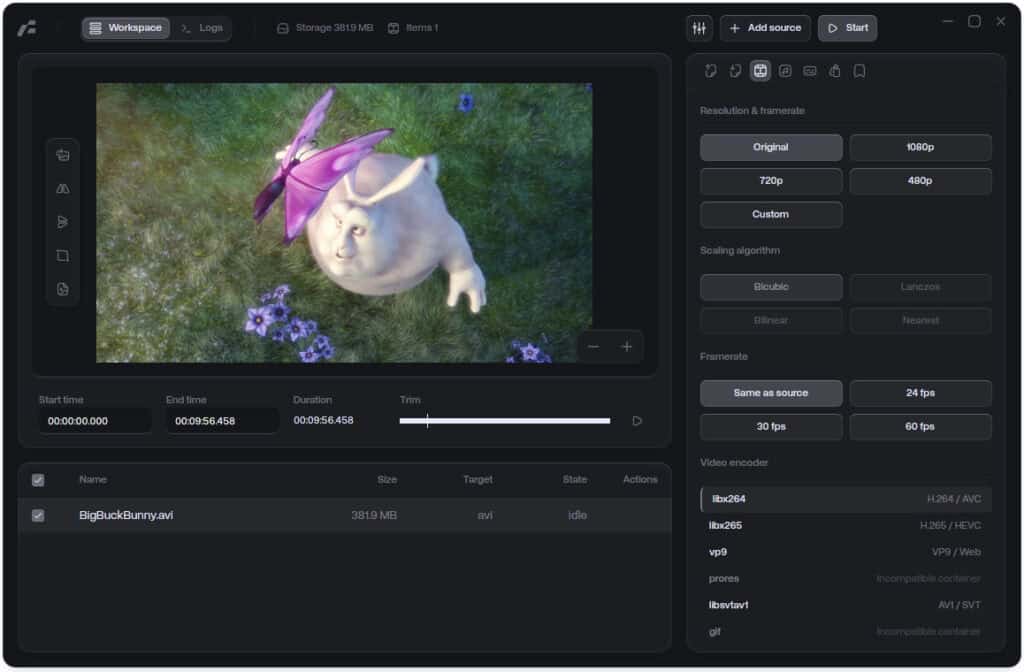Click the file icon below the crop tool
This screenshot has width=1024, height=672.
[x=63, y=289]
